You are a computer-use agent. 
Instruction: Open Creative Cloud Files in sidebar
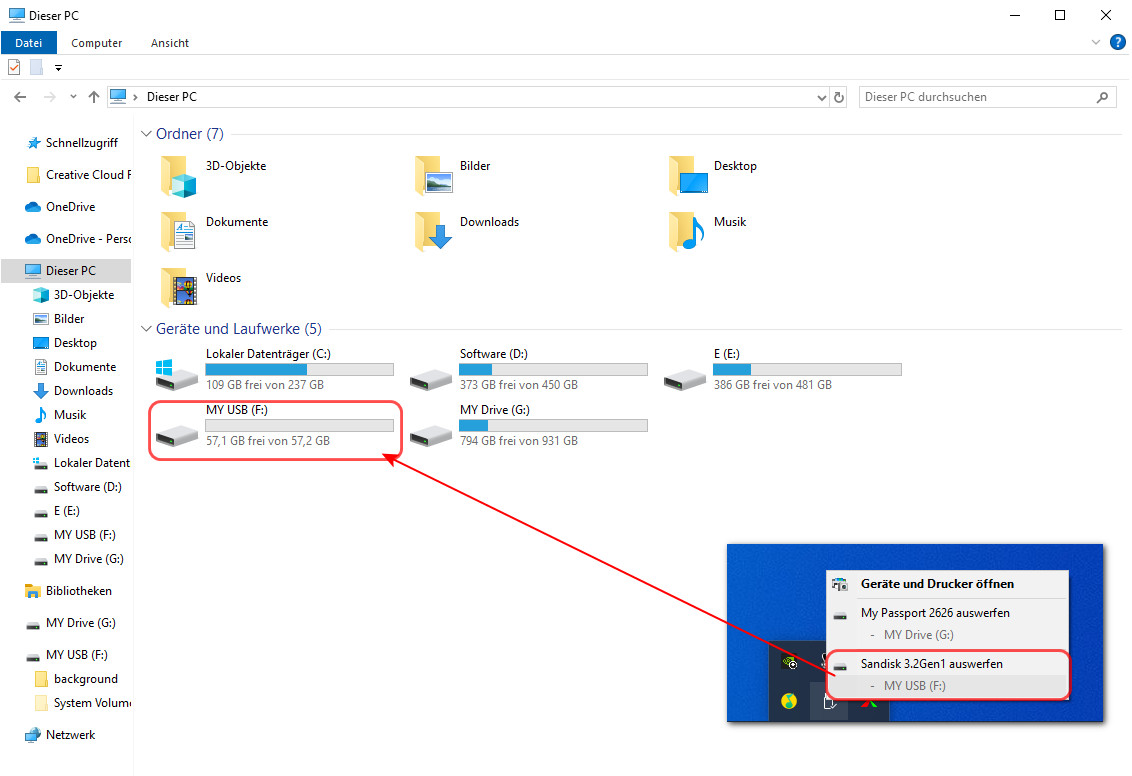[79, 175]
